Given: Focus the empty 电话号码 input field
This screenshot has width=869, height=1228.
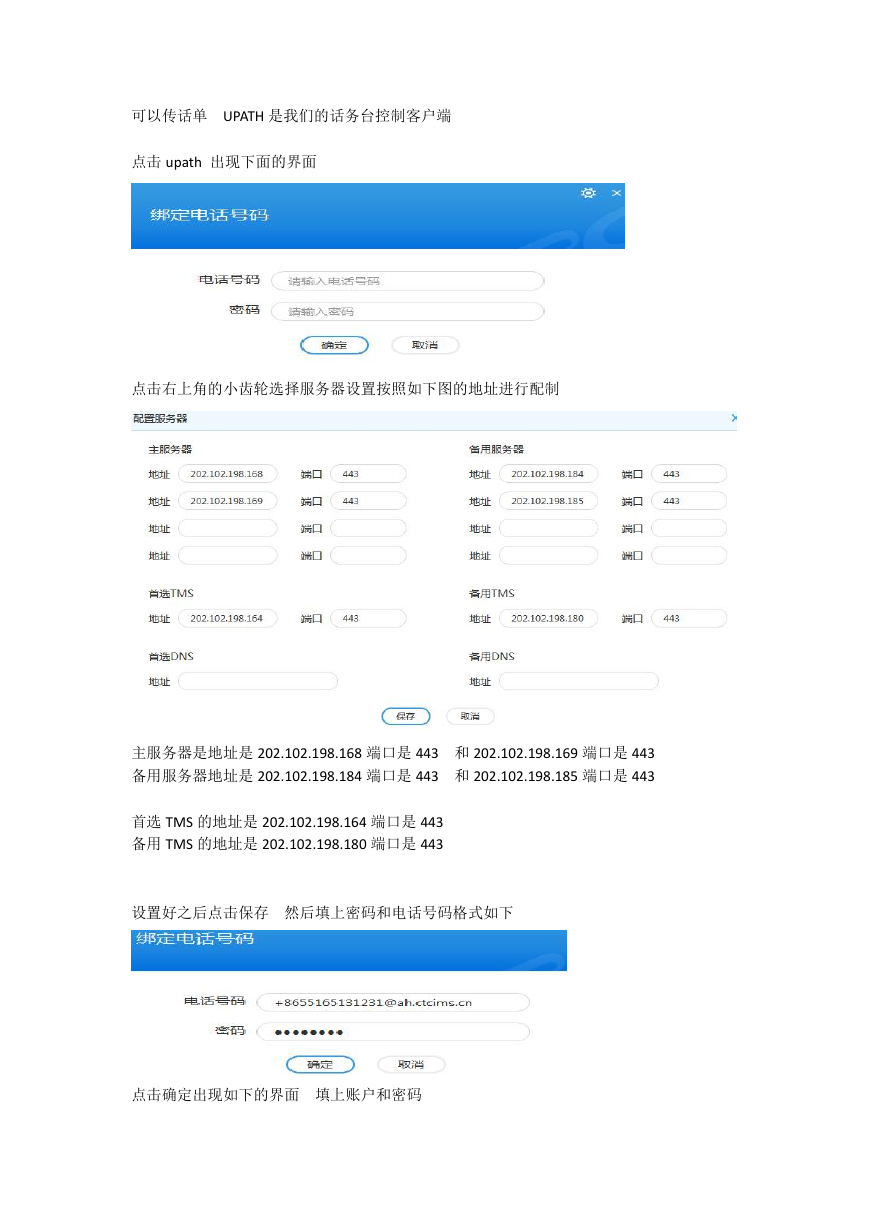Looking at the screenshot, I should [408, 281].
